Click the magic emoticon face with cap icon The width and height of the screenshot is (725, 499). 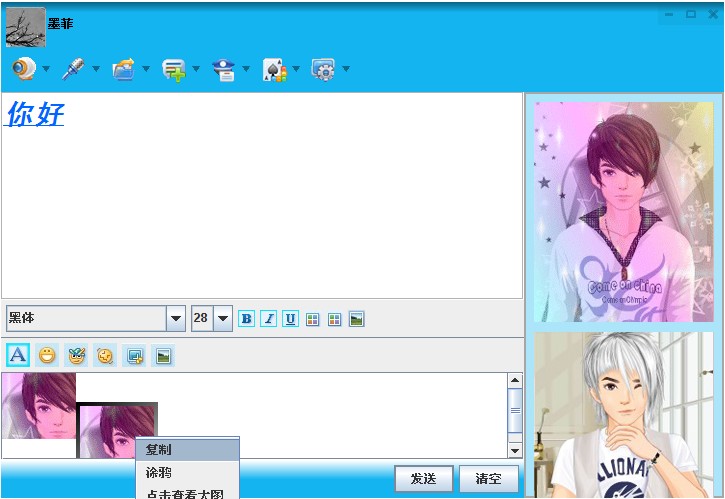tap(76, 355)
